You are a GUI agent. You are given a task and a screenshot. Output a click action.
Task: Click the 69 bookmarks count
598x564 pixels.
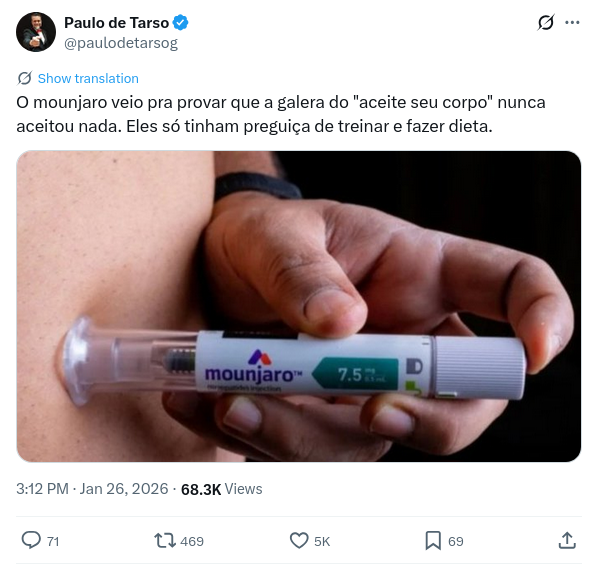[x=456, y=542]
